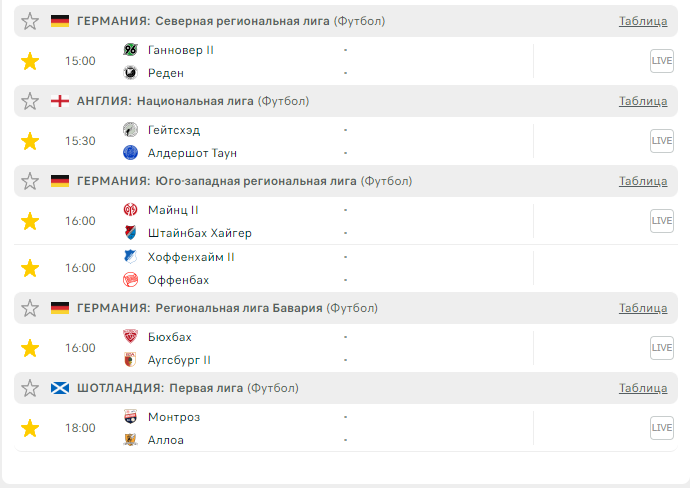Open LIVE stream for Ганновер II match
This screenshot has height=488, width=690.
(661, 60)
